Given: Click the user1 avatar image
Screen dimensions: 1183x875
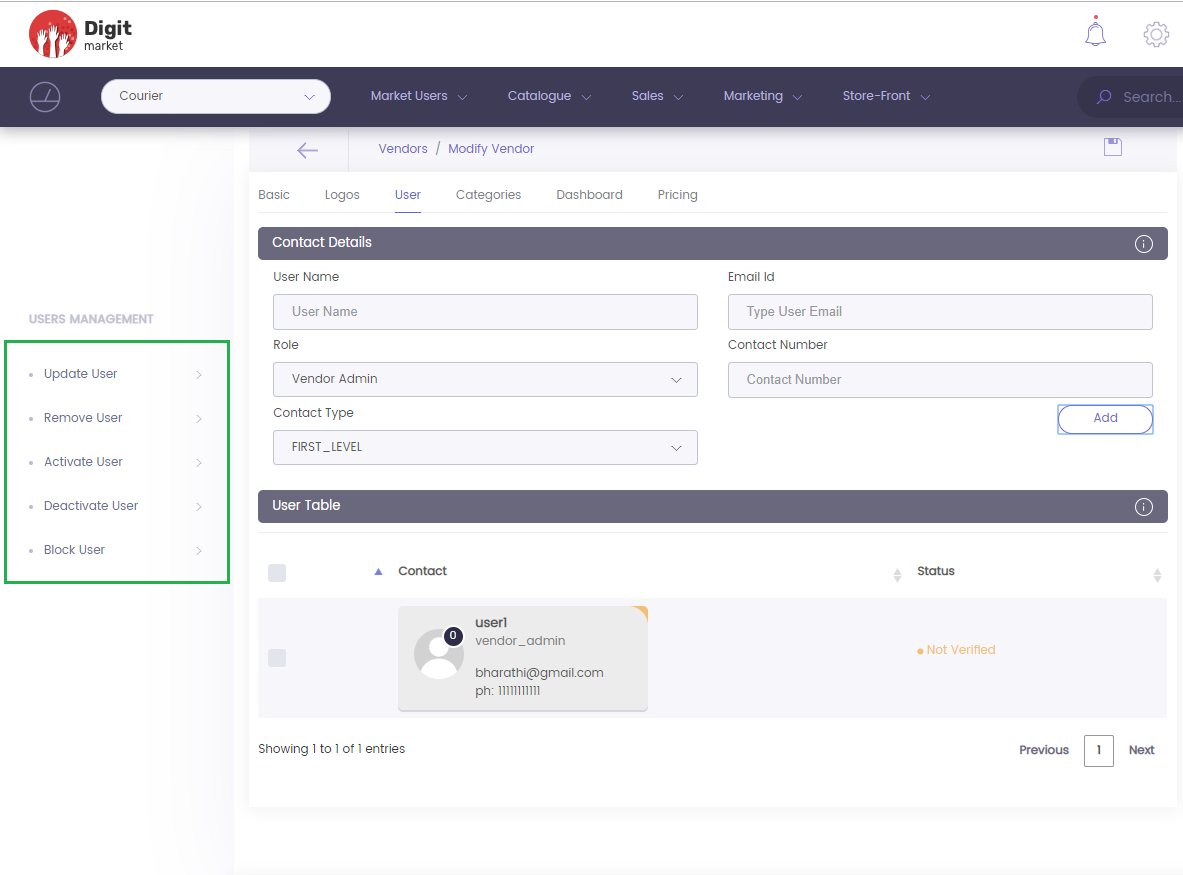Looking at the screenshot, I should pyautogui.click(x=438, y=654).
